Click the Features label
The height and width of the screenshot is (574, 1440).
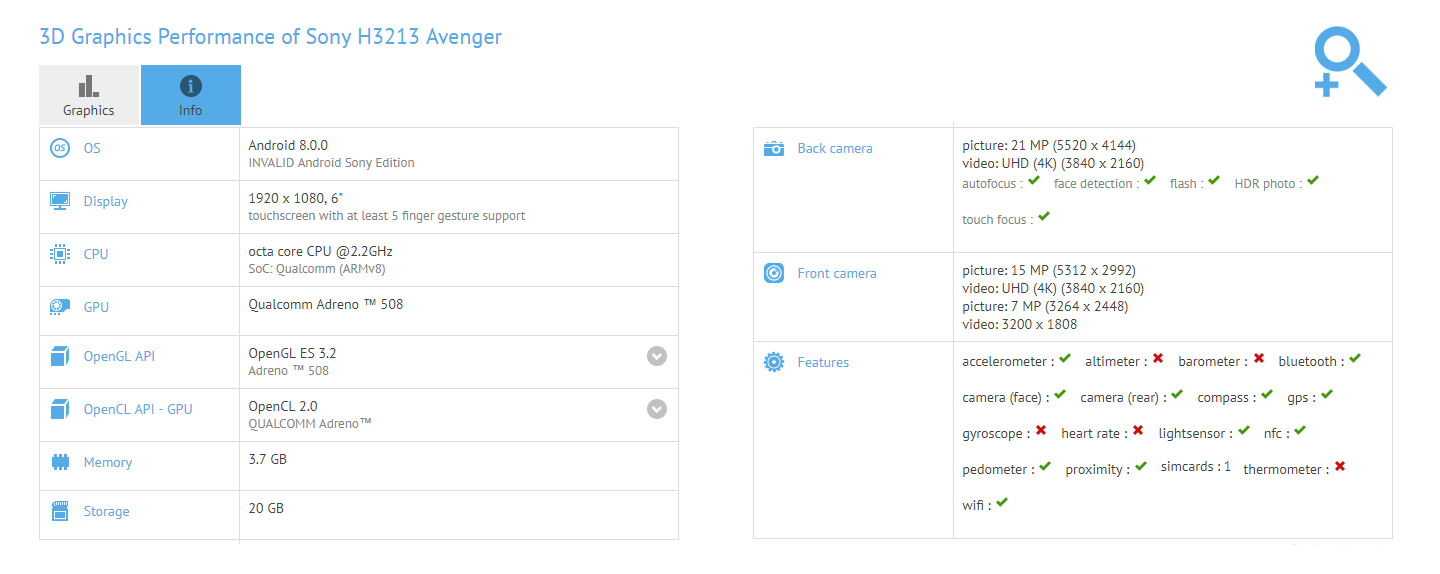[823, 362]
